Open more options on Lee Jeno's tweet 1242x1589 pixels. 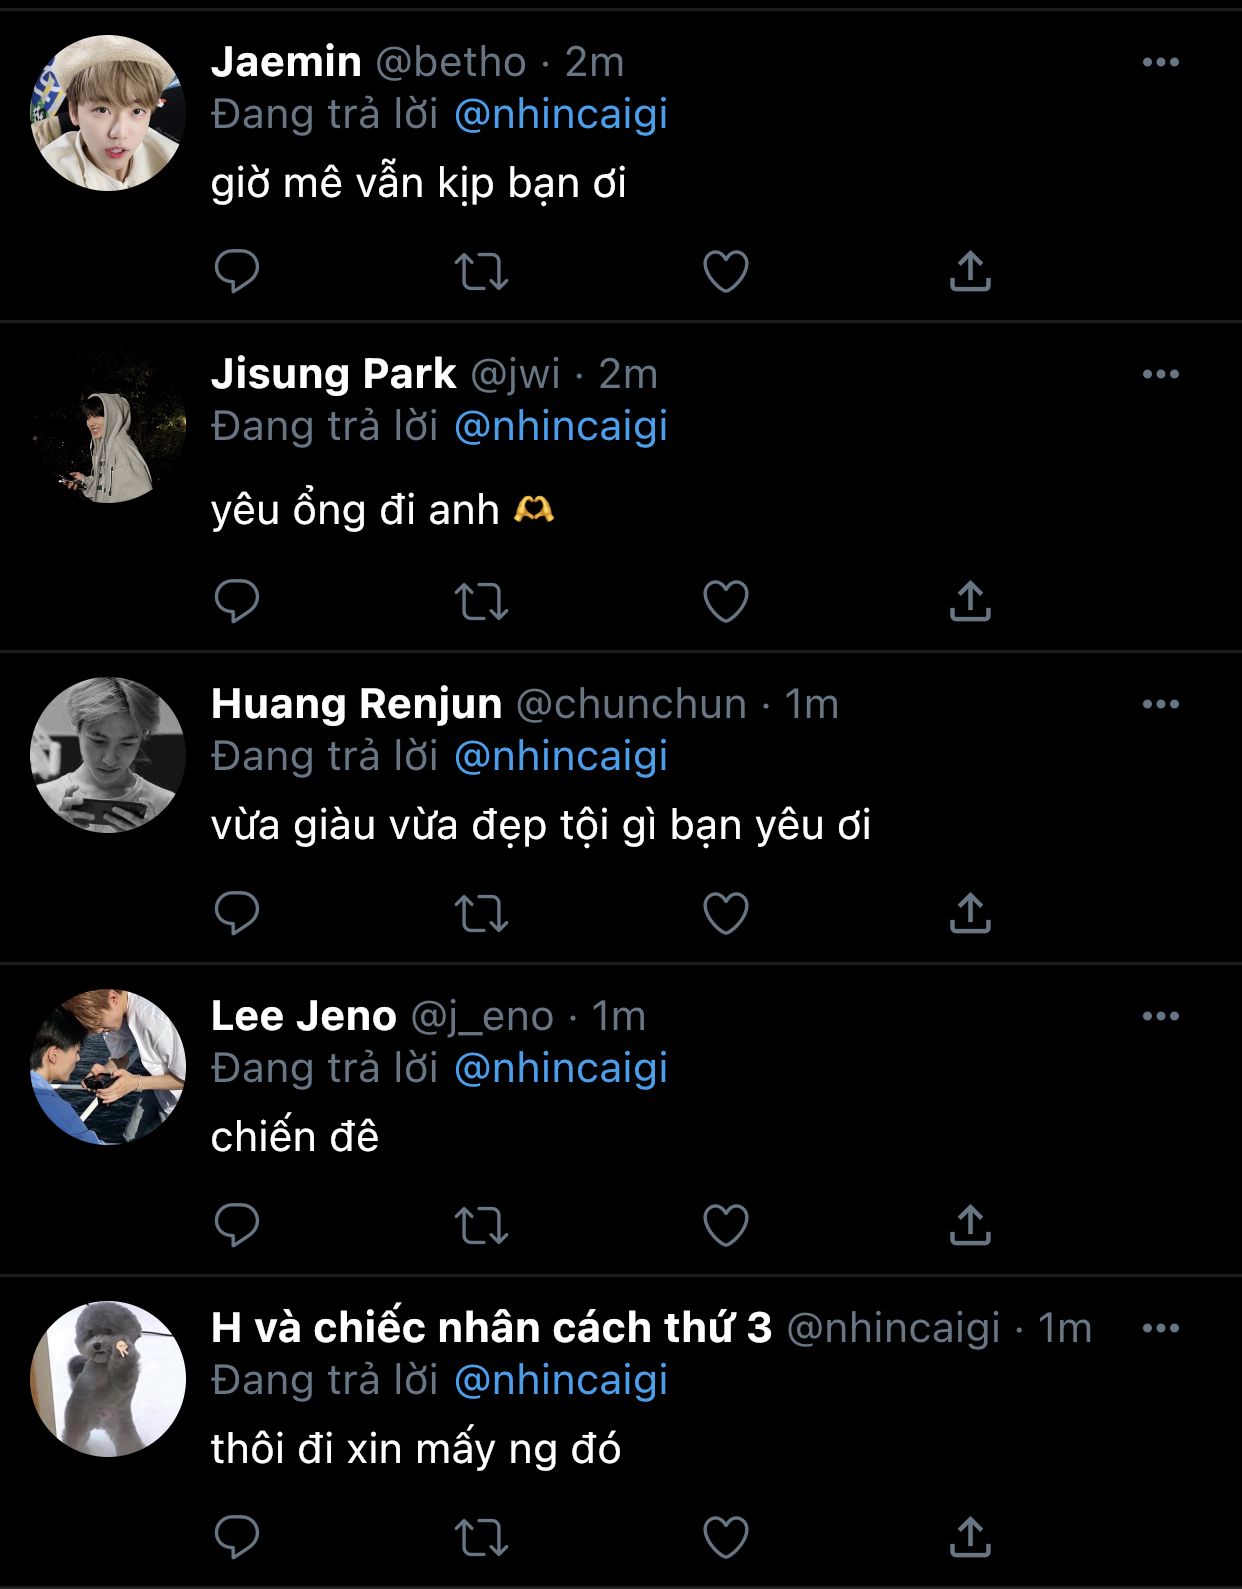1160,1016
